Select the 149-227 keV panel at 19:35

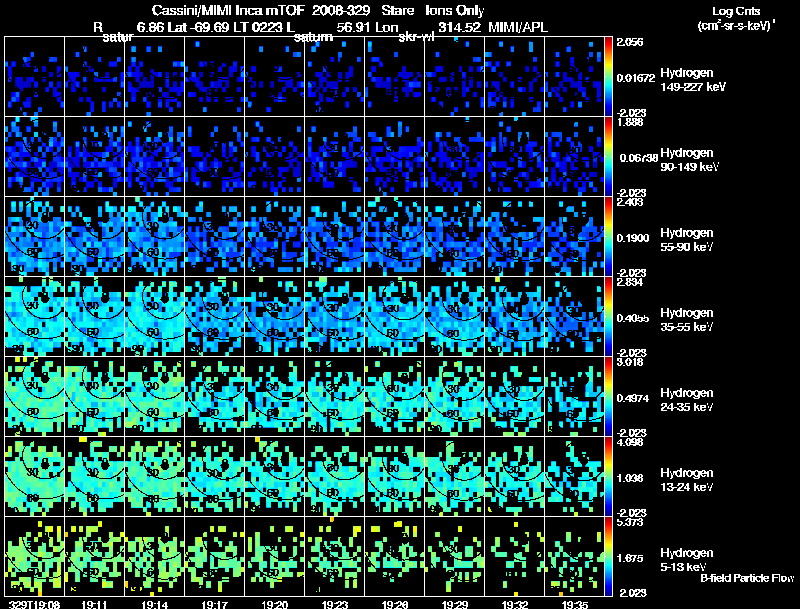point(574,77)
